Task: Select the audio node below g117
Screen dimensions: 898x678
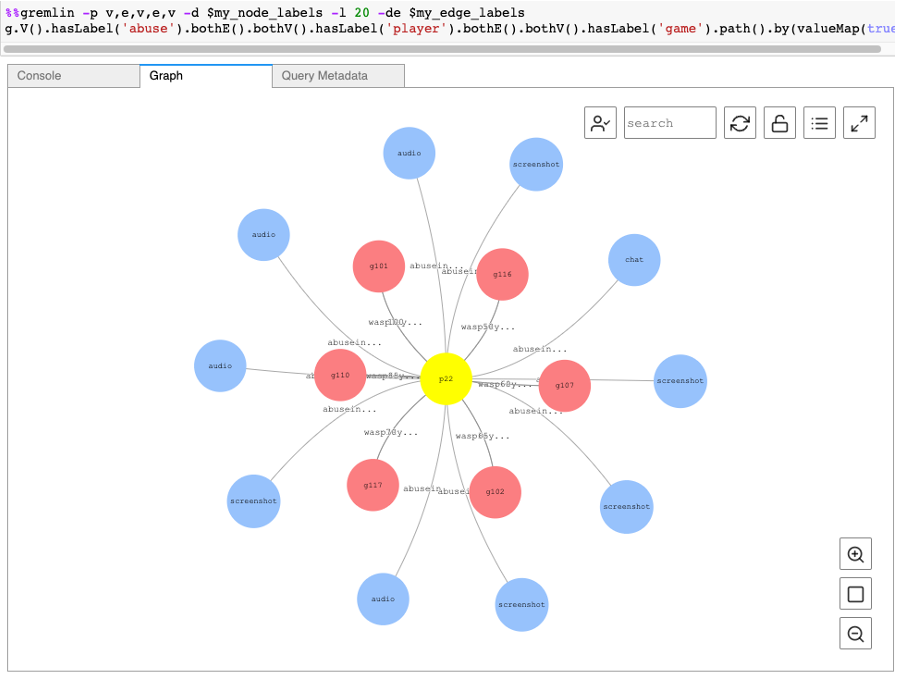Action: (383, 599)
